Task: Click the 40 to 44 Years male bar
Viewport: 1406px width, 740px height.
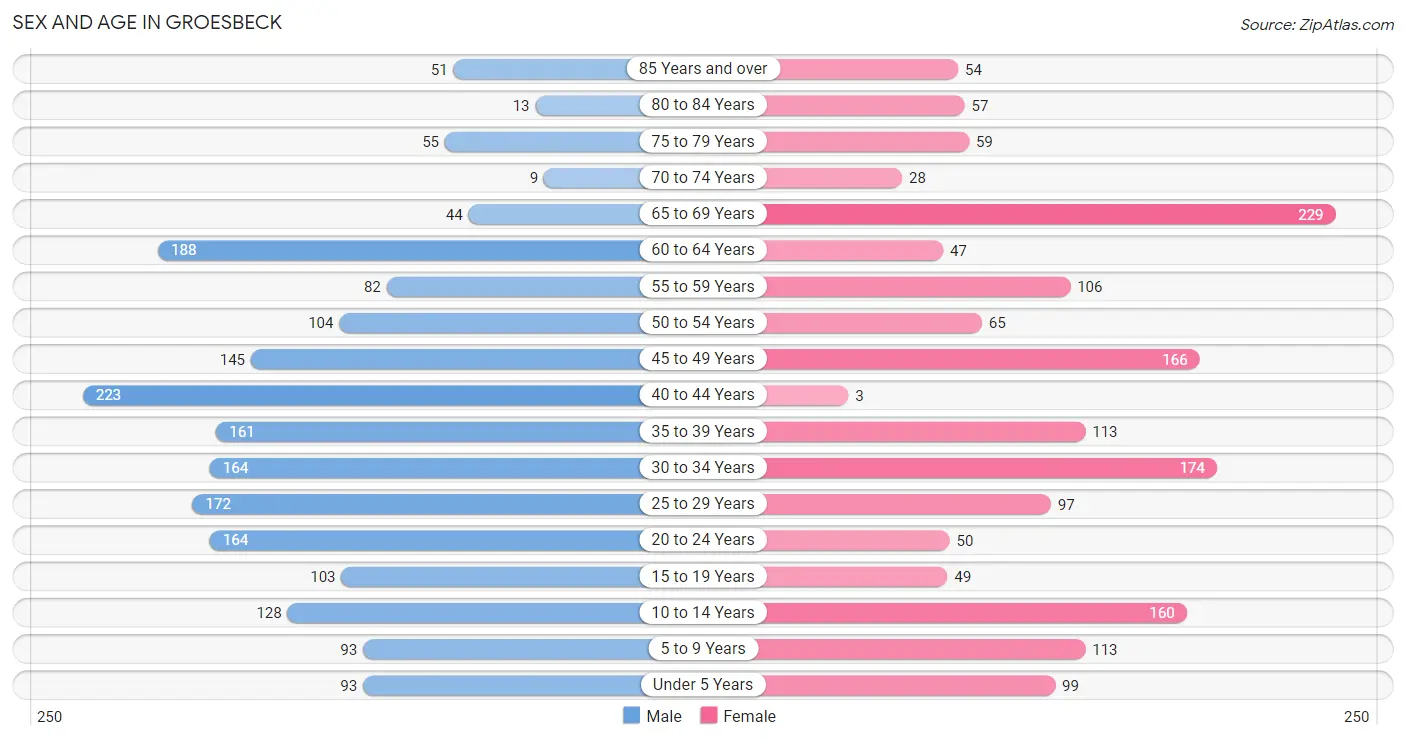Action: point(362,395)
